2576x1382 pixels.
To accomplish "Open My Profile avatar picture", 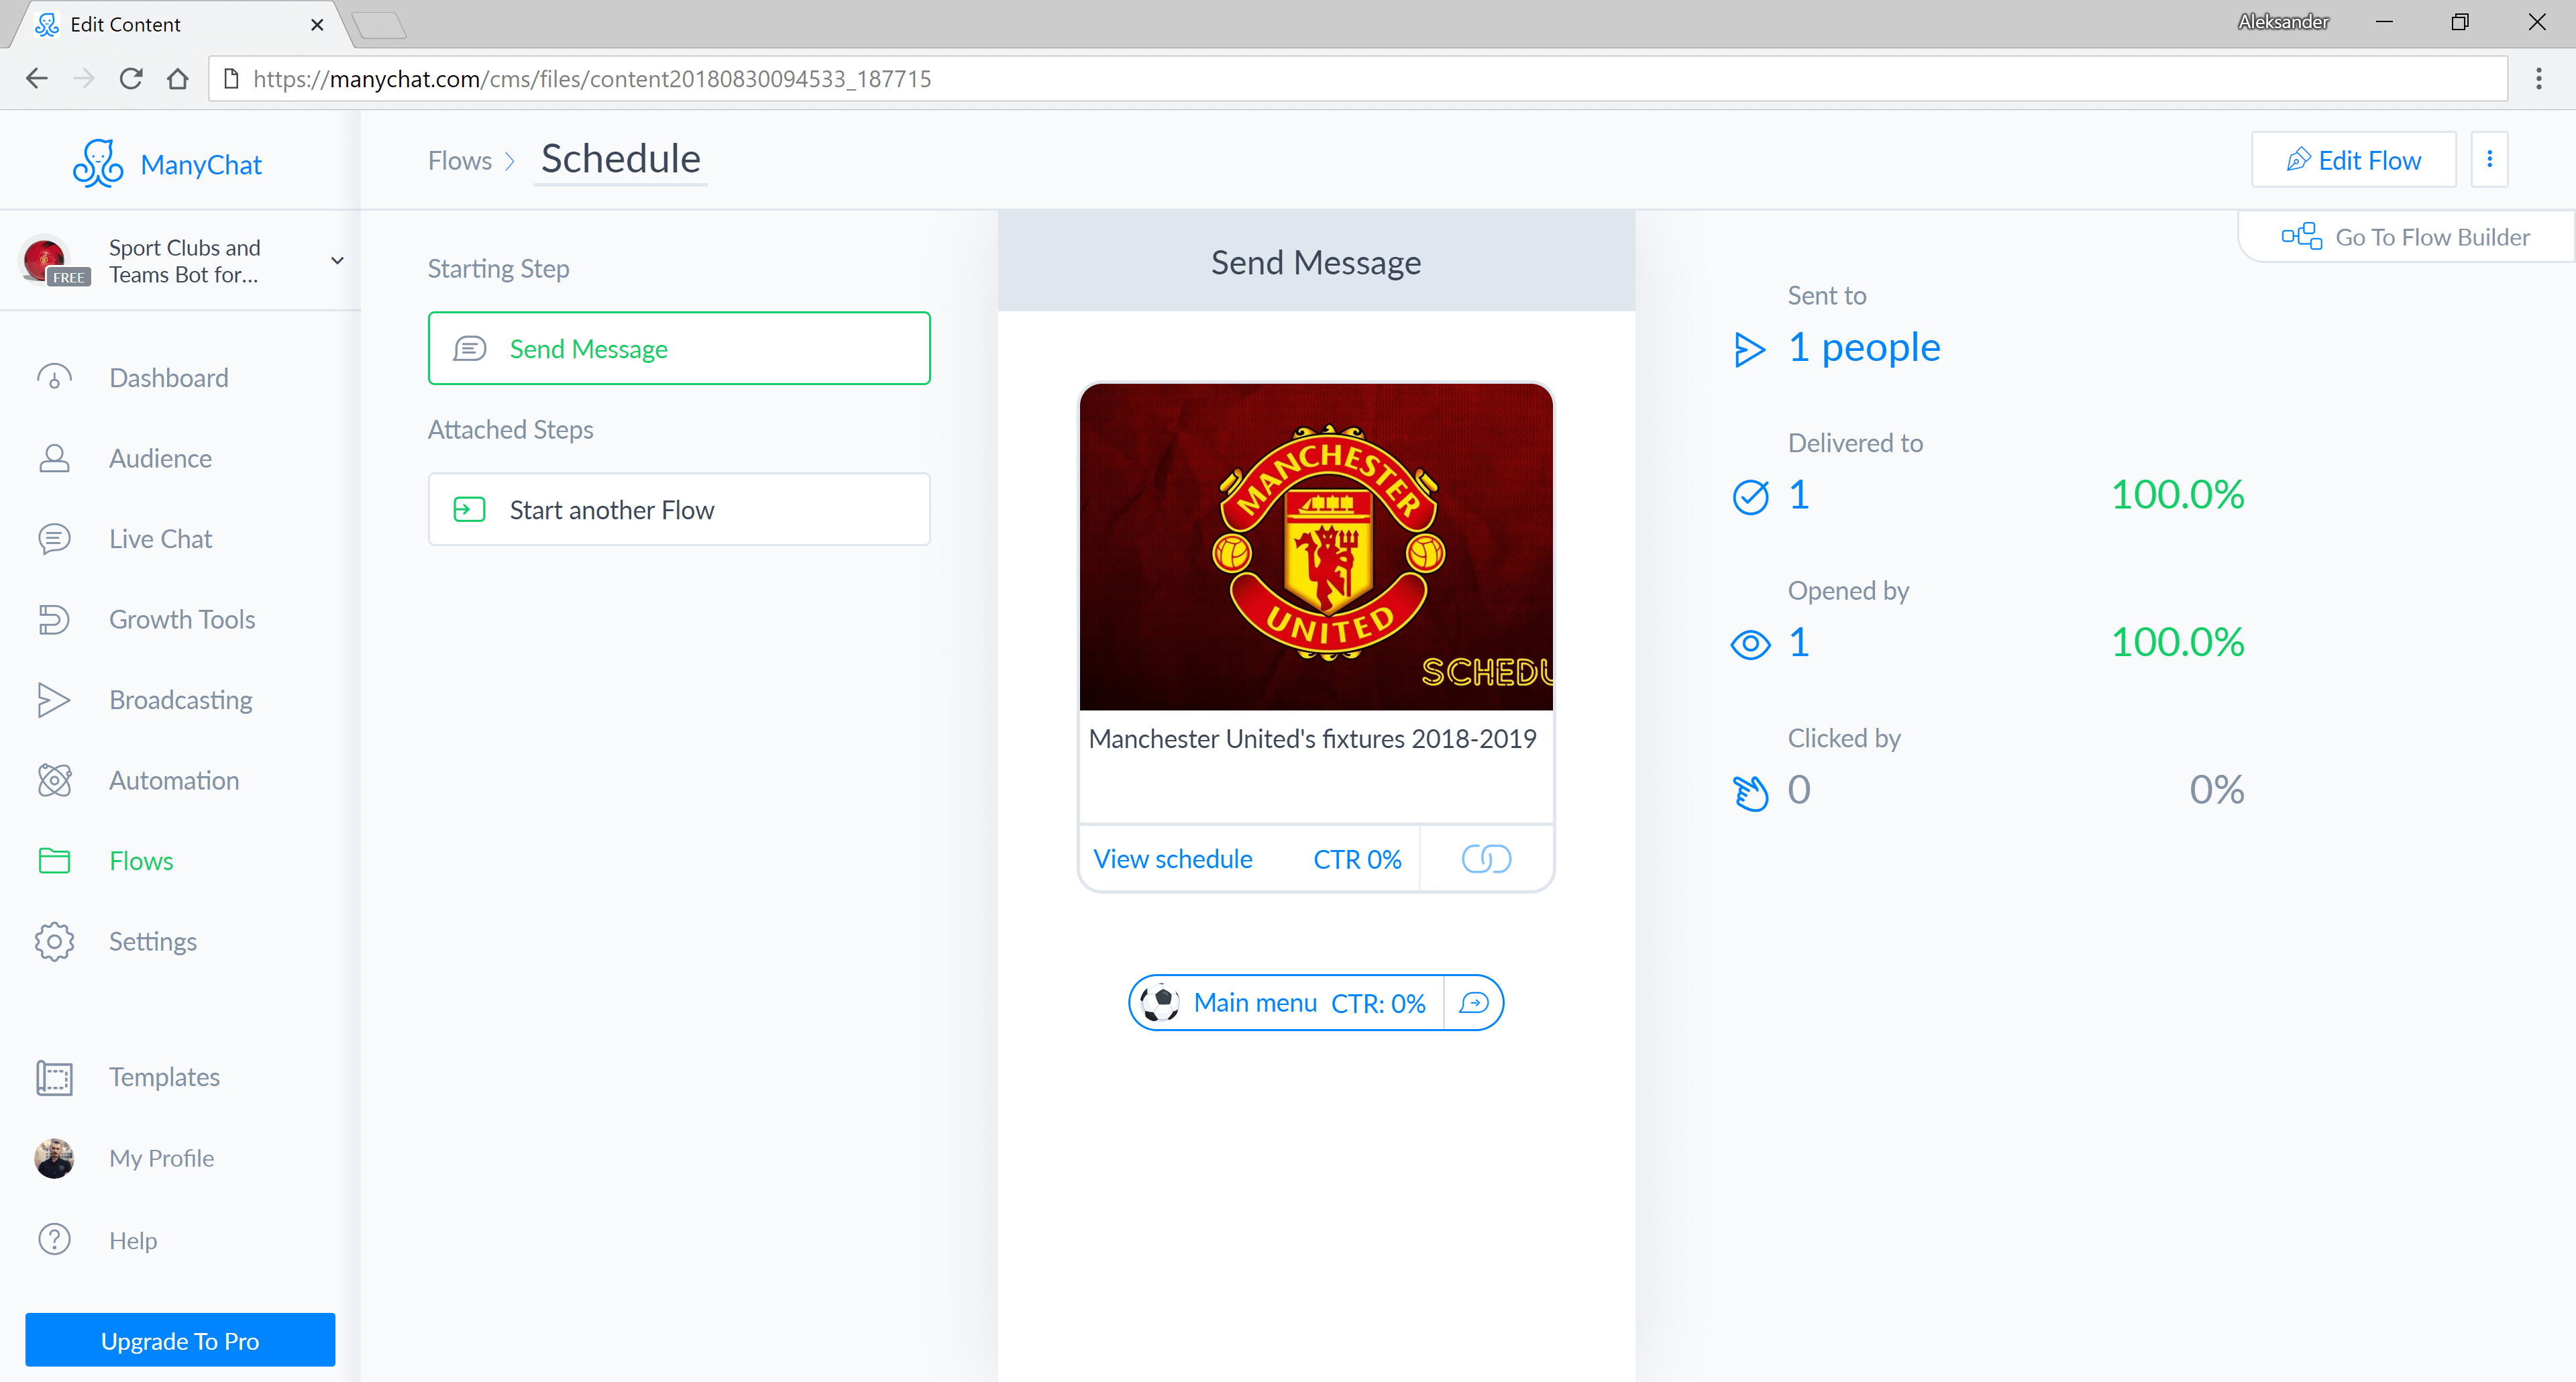I will [x=54, y=1158].
